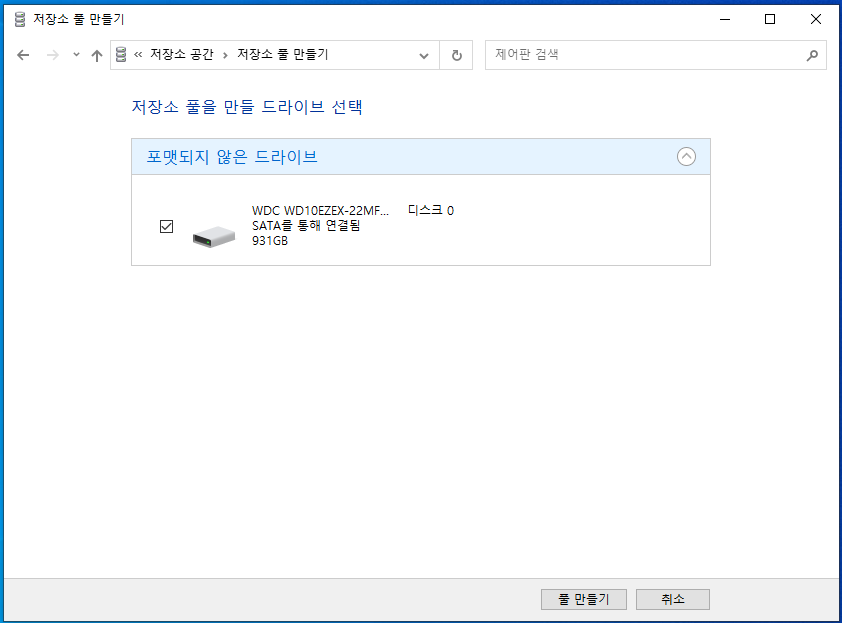Open the recent locations dropdown arrow
This screenshot has width=842, height=623.
coord(76,55)
